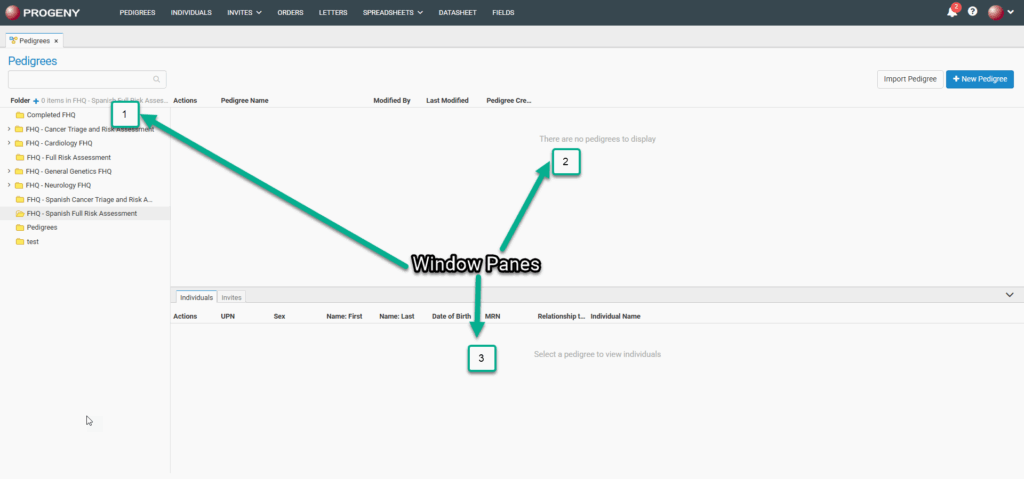
Task: Open the user profile avatar menu
Action: coord(996,12)
